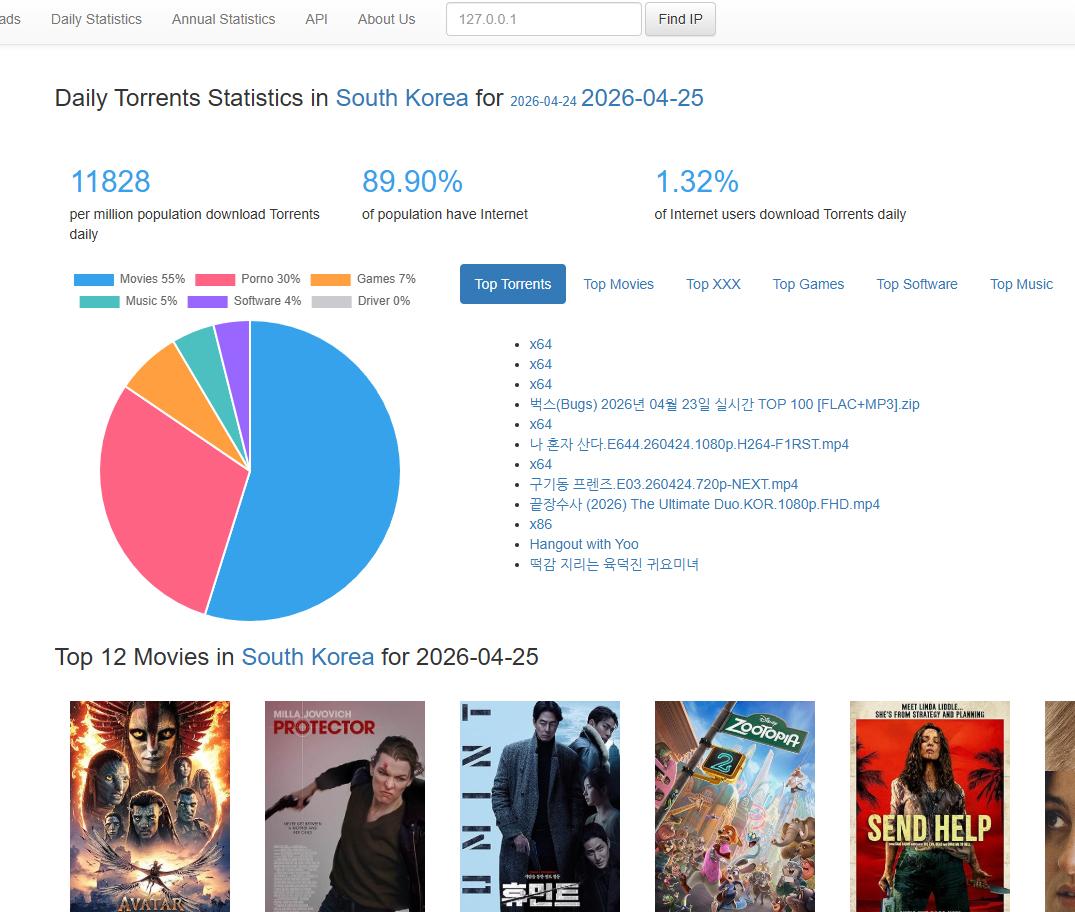The height and width of the screenshot is (912, 1075).
Task: Toggle Movies 55% legend swatch
Action: click(94, 279)
